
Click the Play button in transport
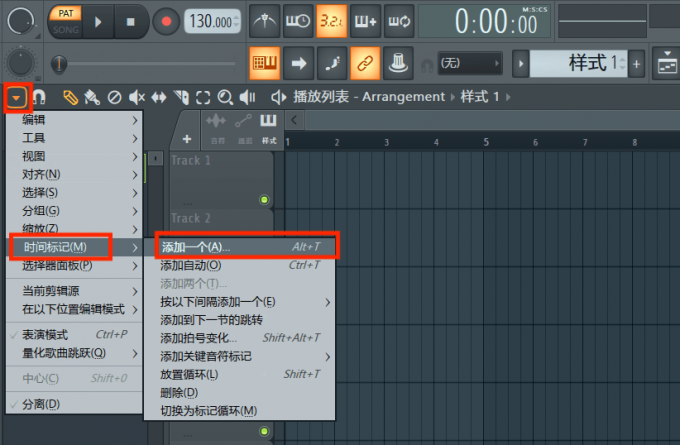tap(98, 22)
